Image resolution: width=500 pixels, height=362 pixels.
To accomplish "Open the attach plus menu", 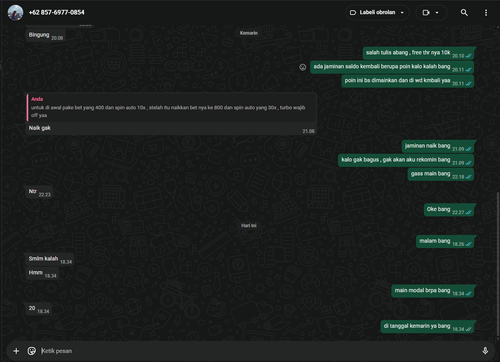I will 16,351.
